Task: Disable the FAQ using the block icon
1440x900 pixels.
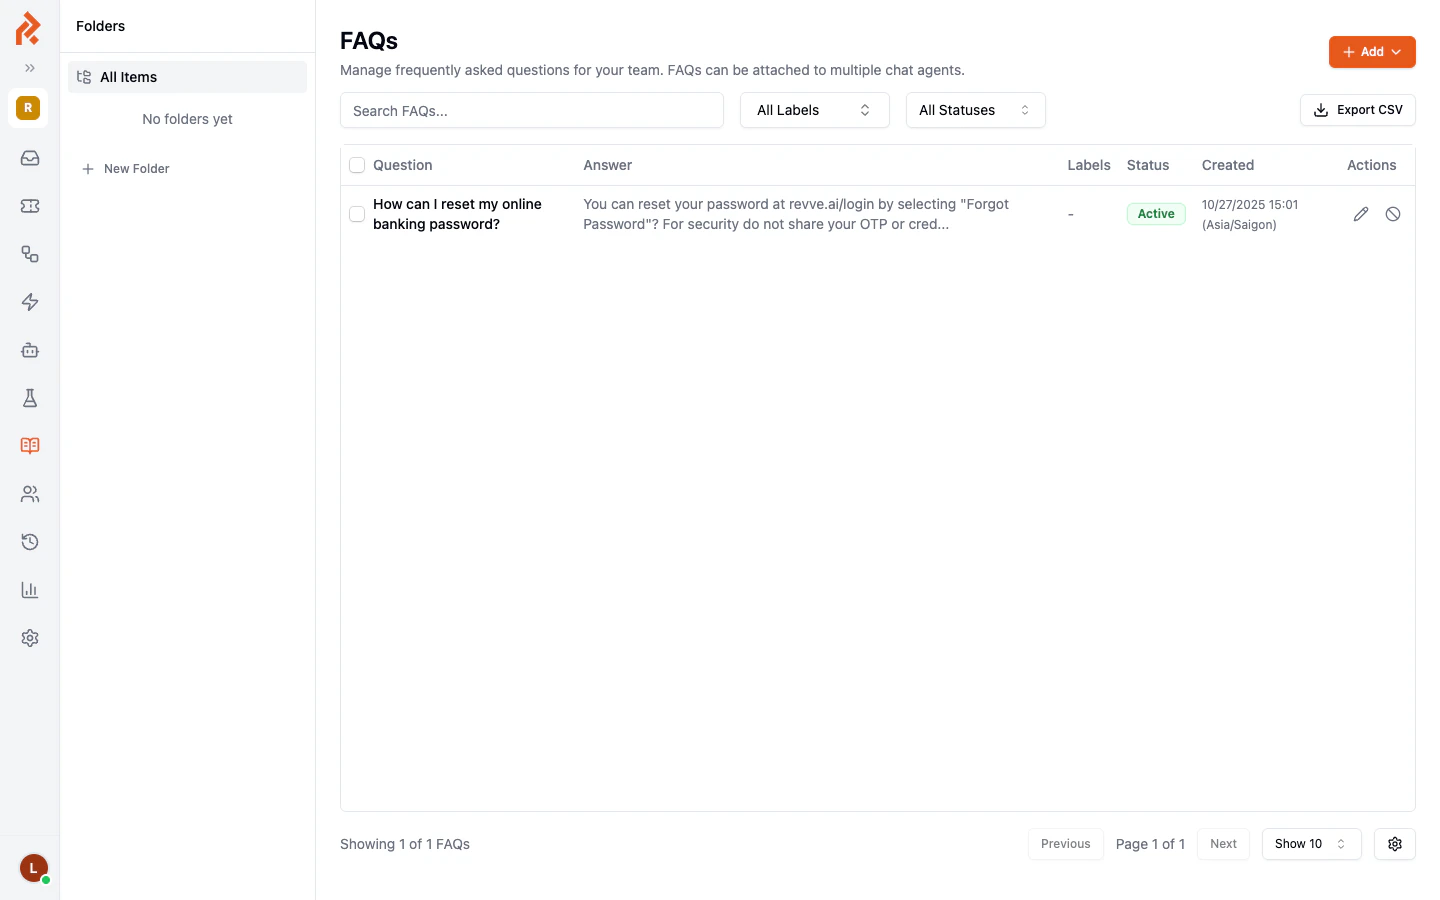Action: coord(1393,213)
